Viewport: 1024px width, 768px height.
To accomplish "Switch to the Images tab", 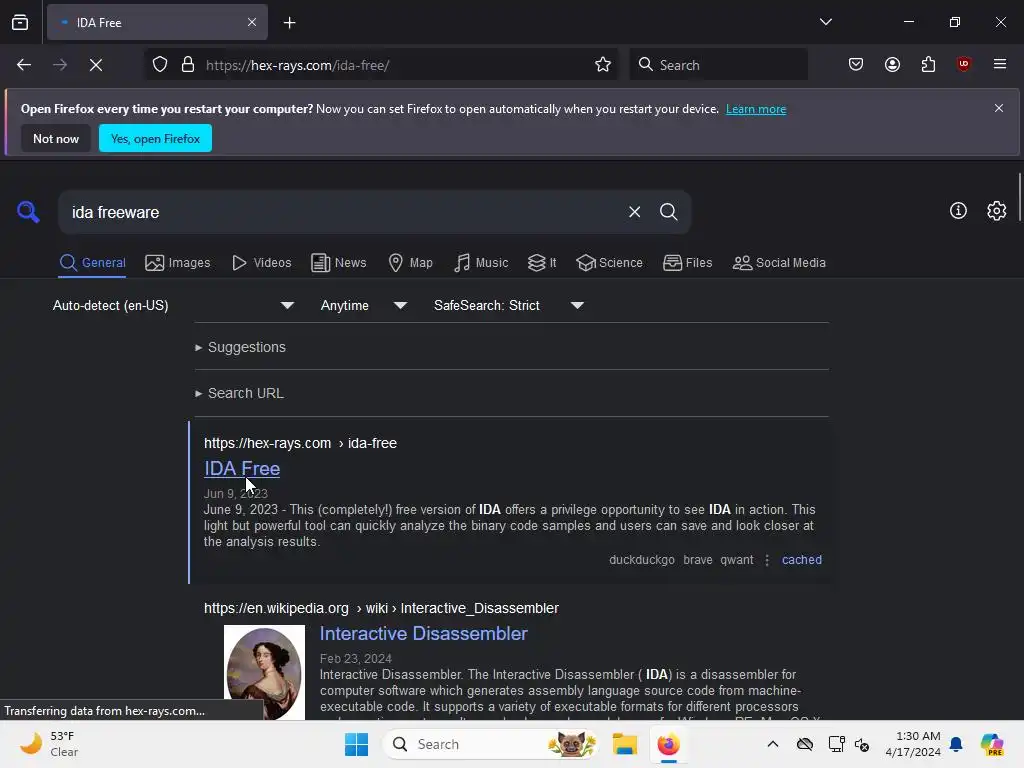I will 178,263.
